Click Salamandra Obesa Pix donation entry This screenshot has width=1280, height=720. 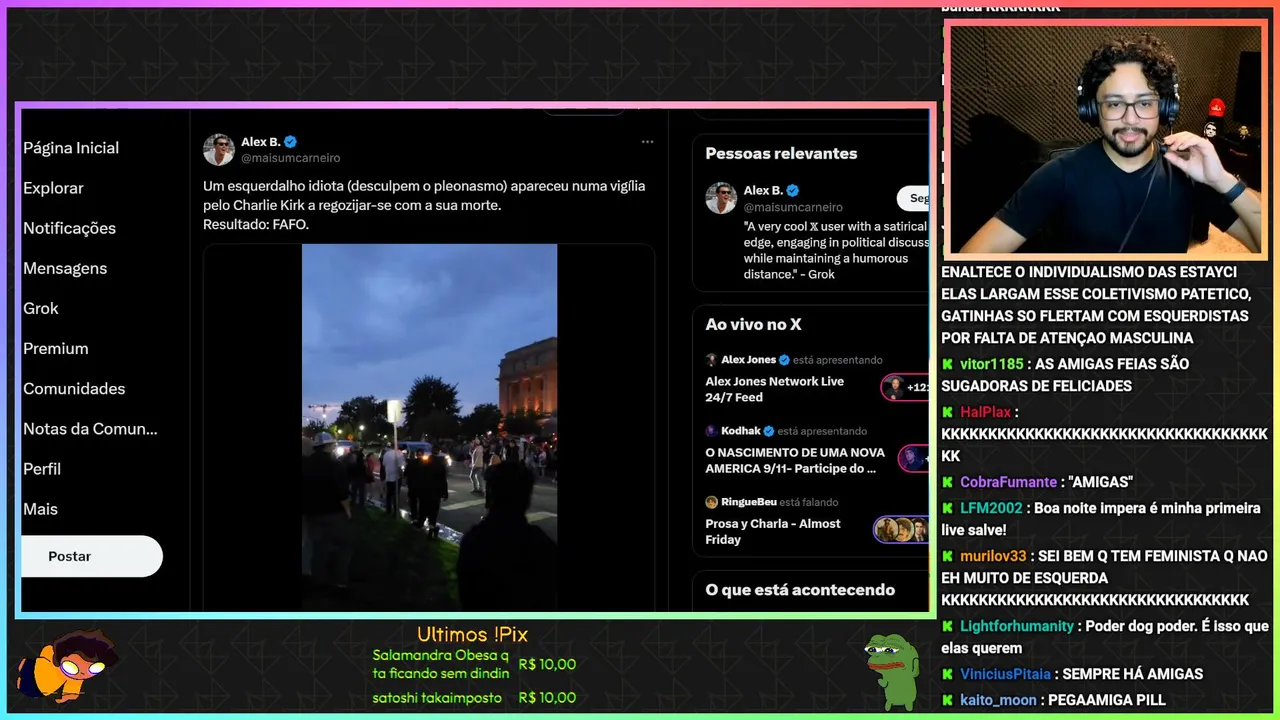(474, 664)
